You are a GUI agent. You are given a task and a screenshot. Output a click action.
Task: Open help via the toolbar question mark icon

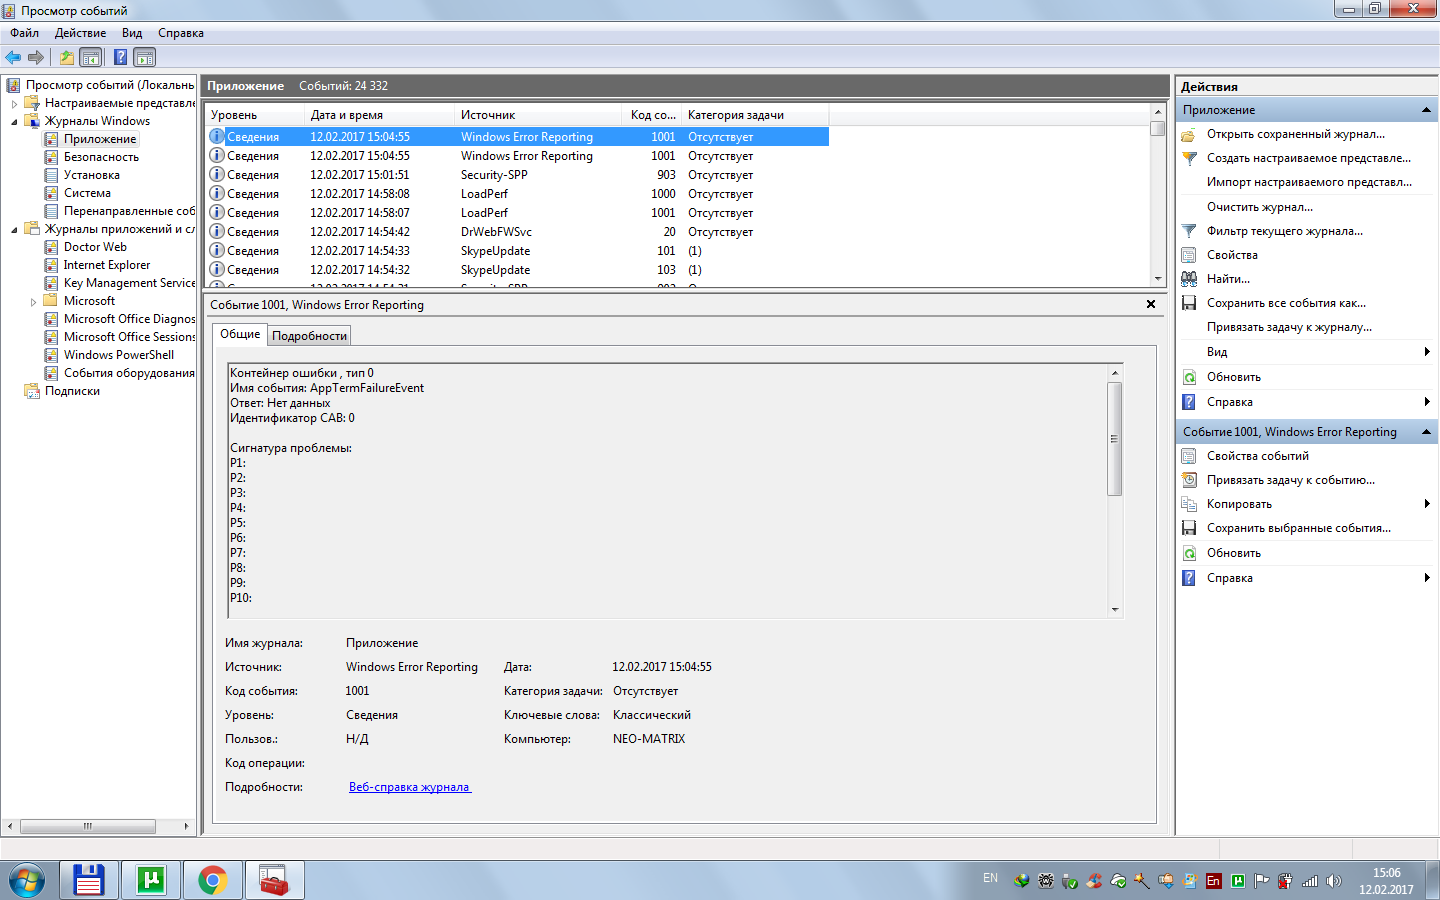tap(120, 57)
